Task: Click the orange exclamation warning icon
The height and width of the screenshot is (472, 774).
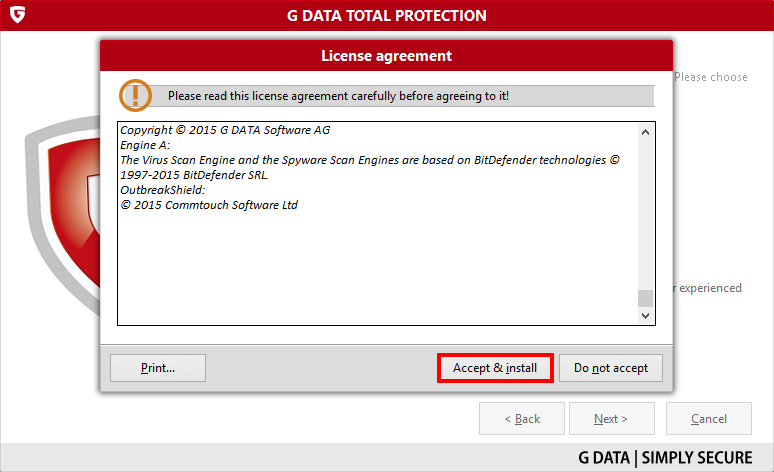Action: click(135, 95)
